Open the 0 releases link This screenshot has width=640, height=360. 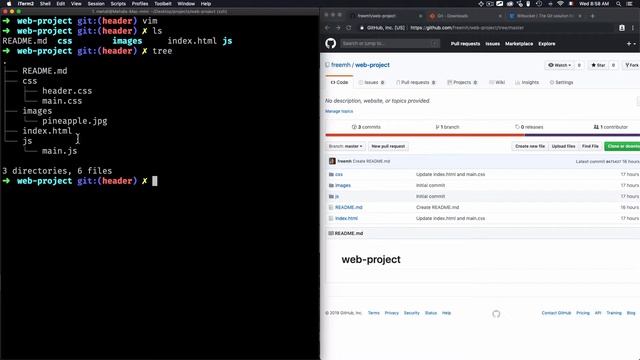coord(529,127)
